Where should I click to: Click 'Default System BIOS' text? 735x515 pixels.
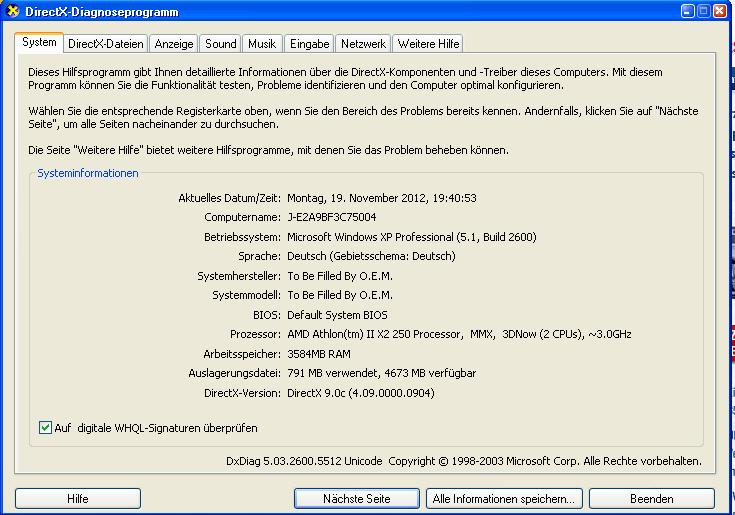pyautogui.click(x=337, y=315)
